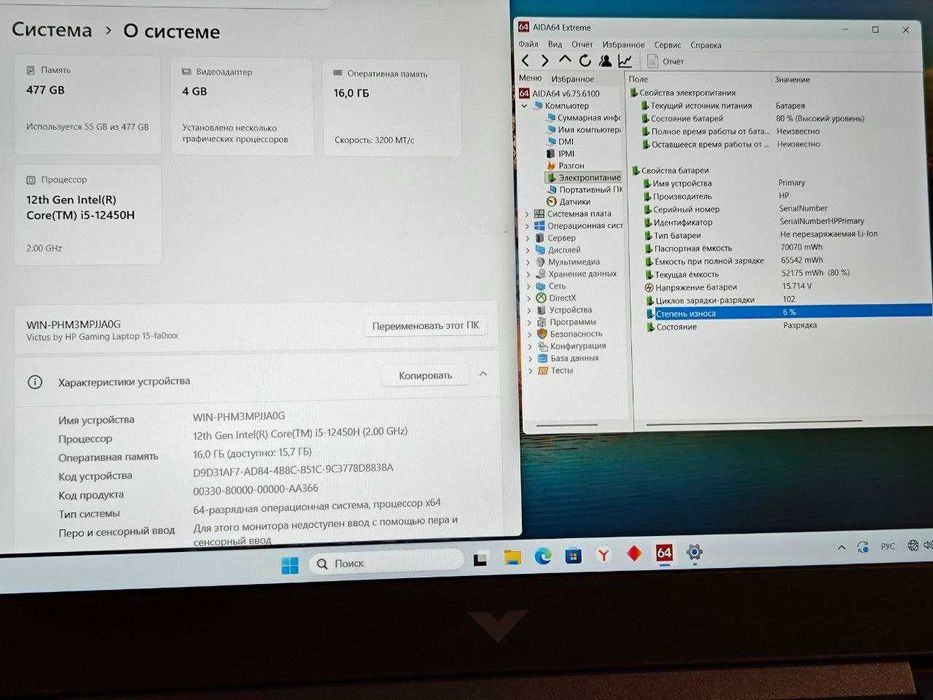Open the Видеоадаптер 4 GB card

point(242,107)
